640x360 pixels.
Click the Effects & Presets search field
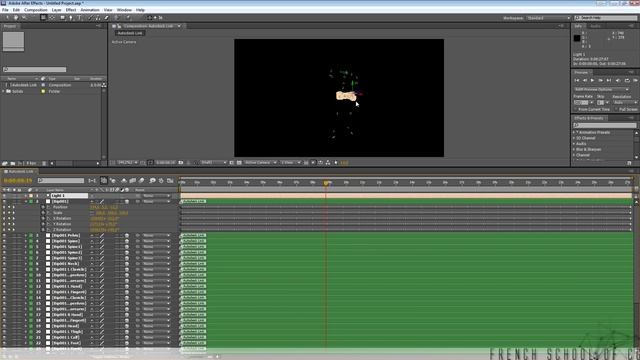tap(605, 125)
